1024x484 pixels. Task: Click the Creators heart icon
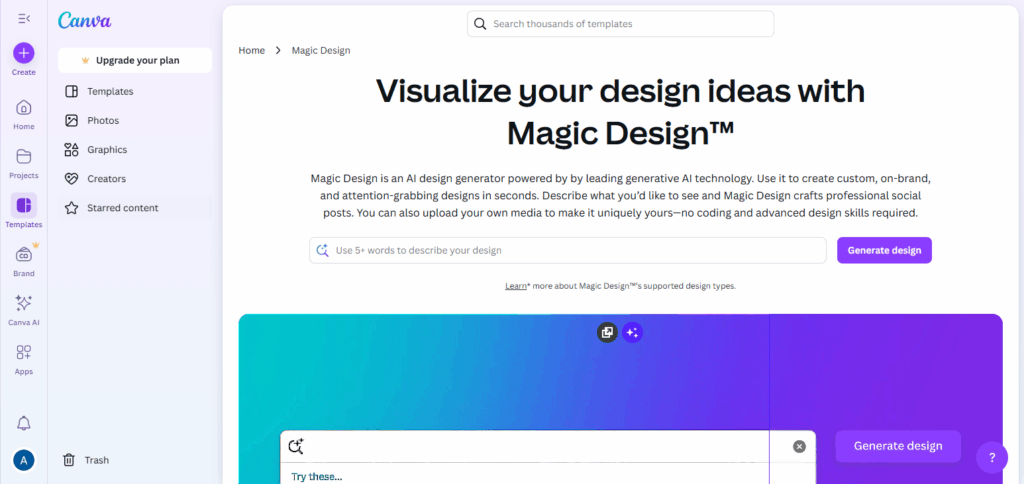pos(71,179)
